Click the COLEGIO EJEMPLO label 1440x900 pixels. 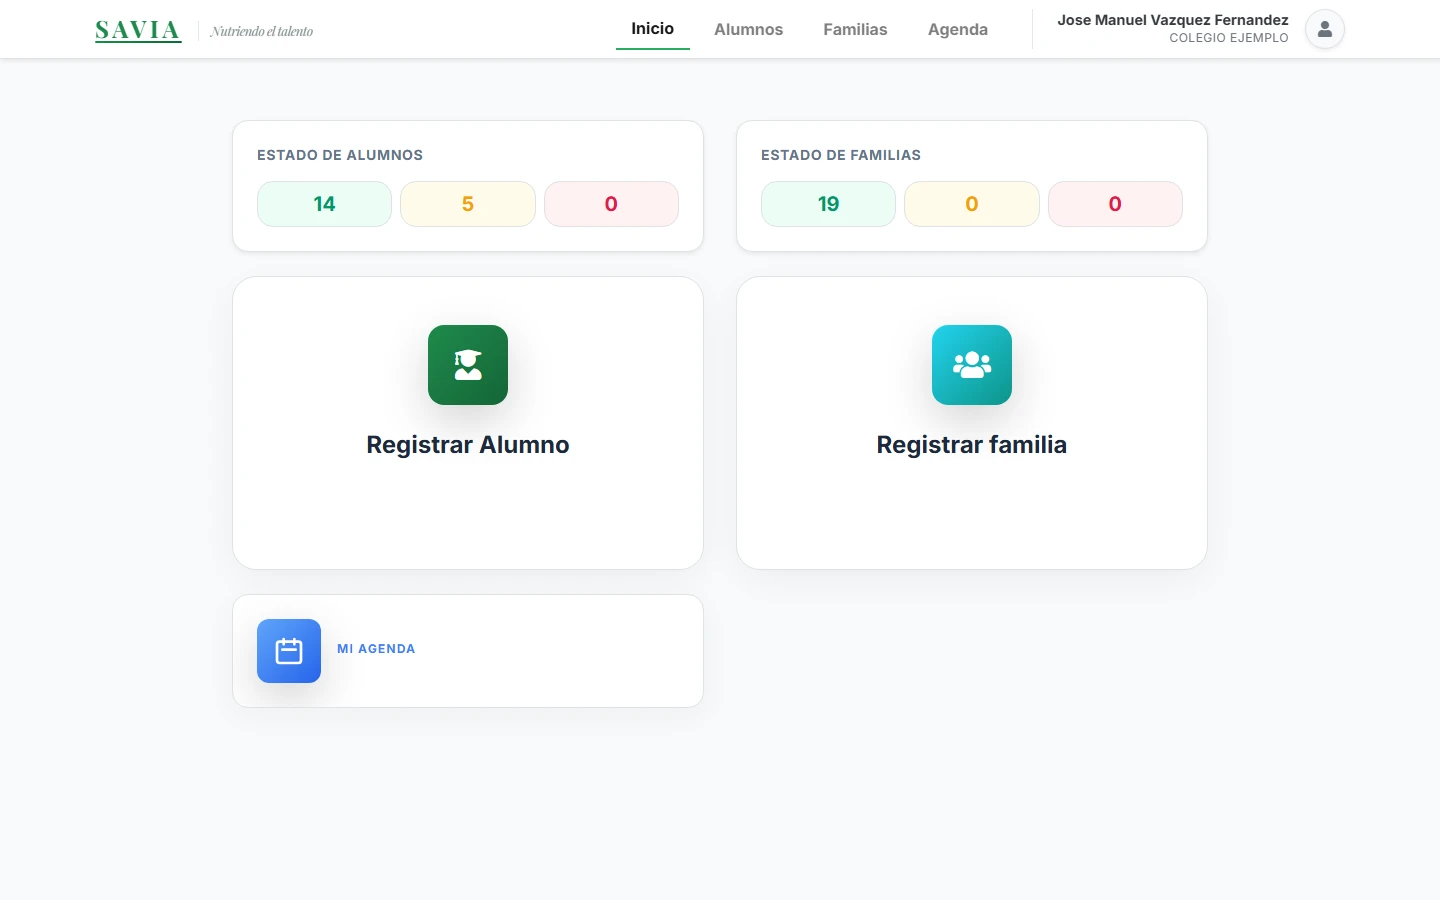click(x=1229, y=38)
